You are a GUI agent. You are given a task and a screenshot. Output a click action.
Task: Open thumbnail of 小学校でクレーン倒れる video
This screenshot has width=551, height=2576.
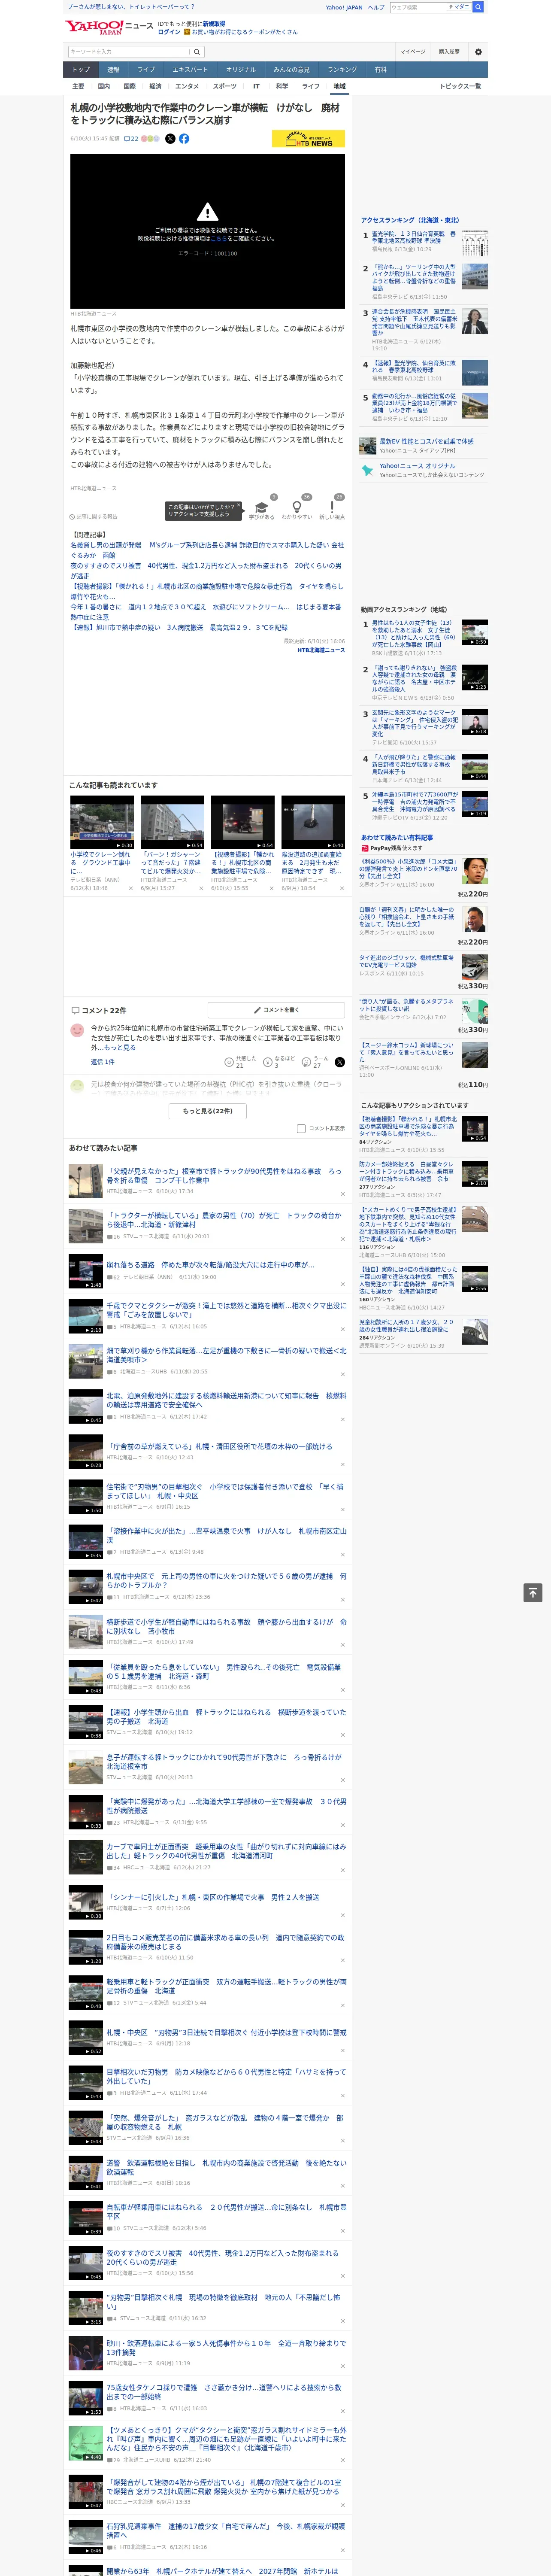click(102, 823)
